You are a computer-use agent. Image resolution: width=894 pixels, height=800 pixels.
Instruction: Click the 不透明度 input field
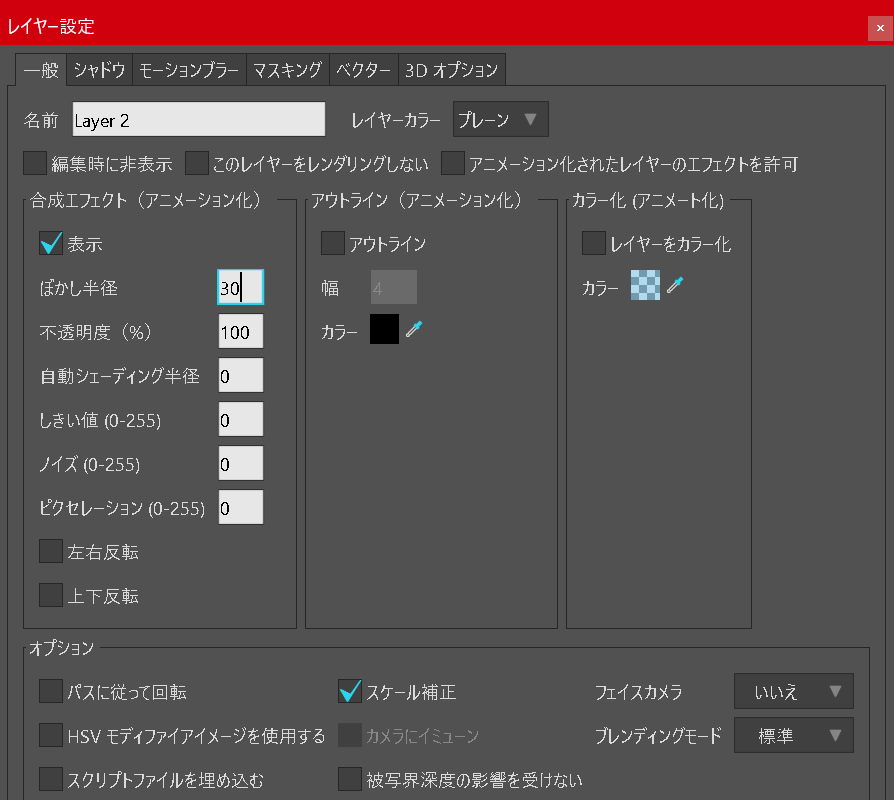tap(241, 332)
